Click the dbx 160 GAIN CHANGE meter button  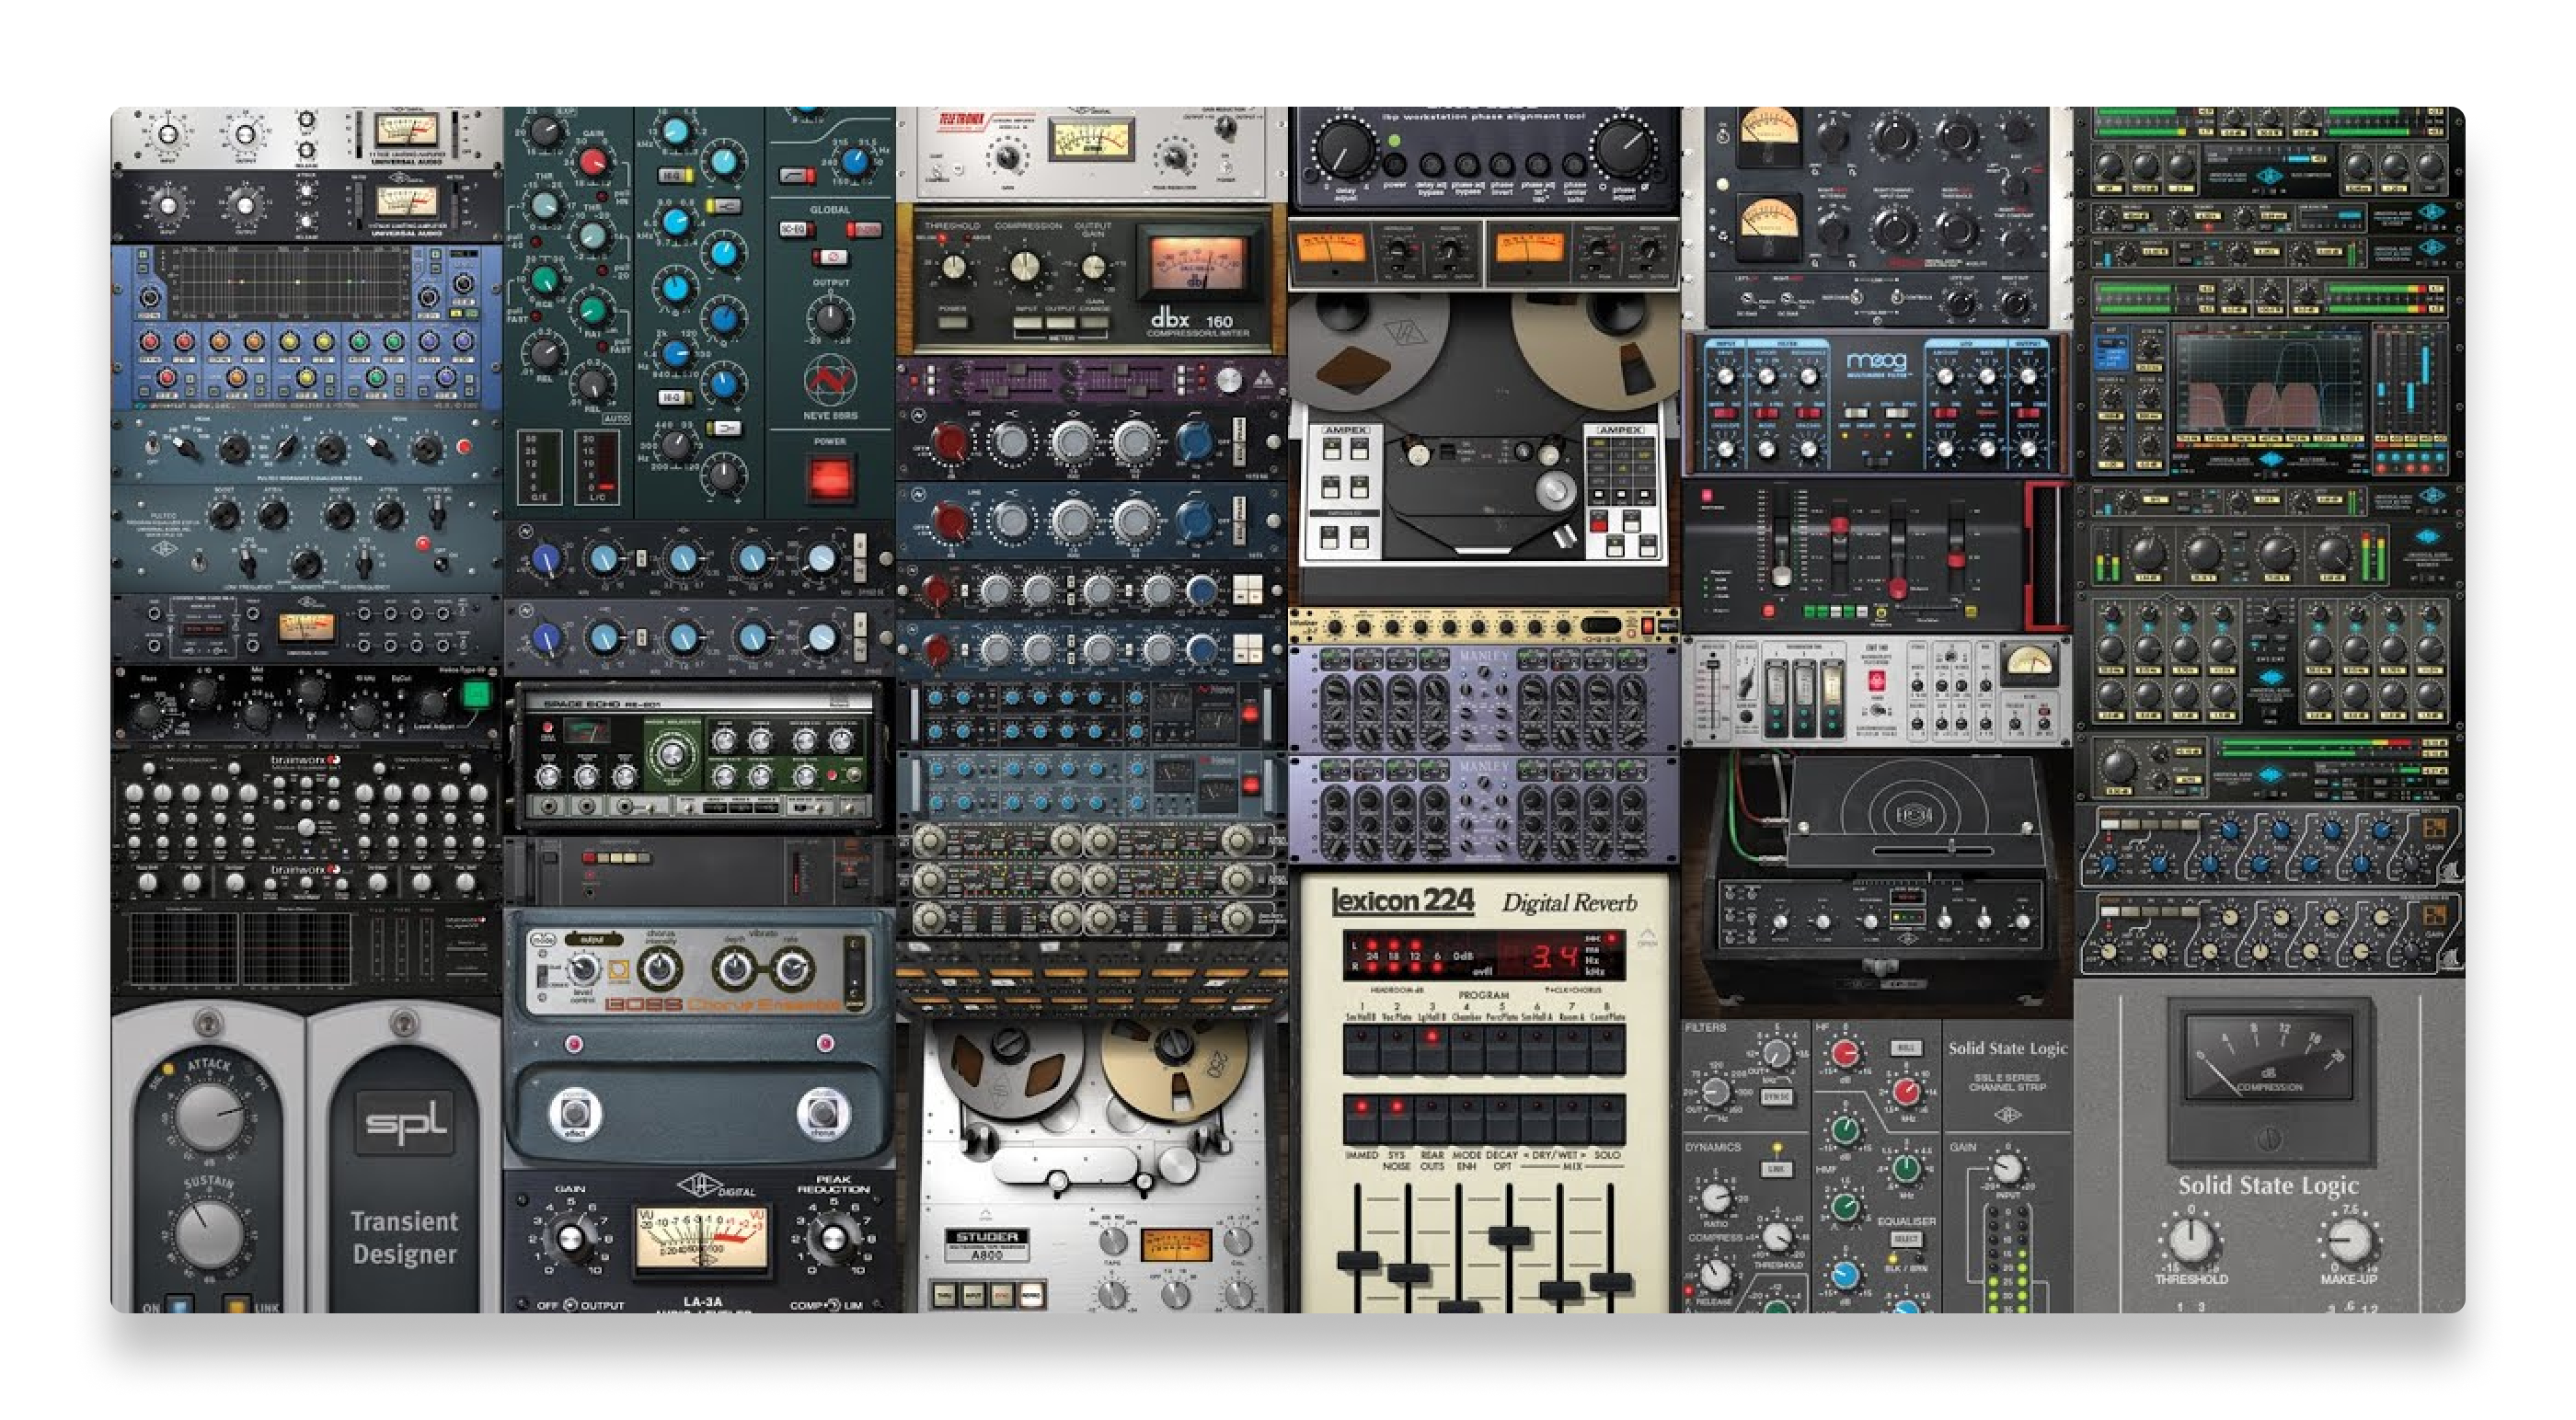1093,322
